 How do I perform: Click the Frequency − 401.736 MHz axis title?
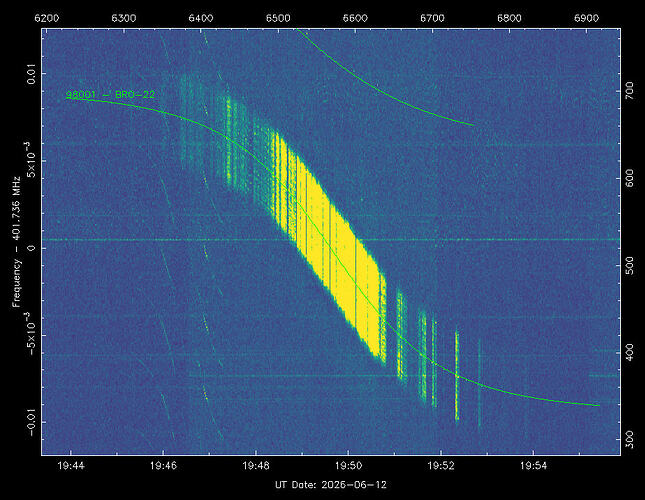point(16,242)
